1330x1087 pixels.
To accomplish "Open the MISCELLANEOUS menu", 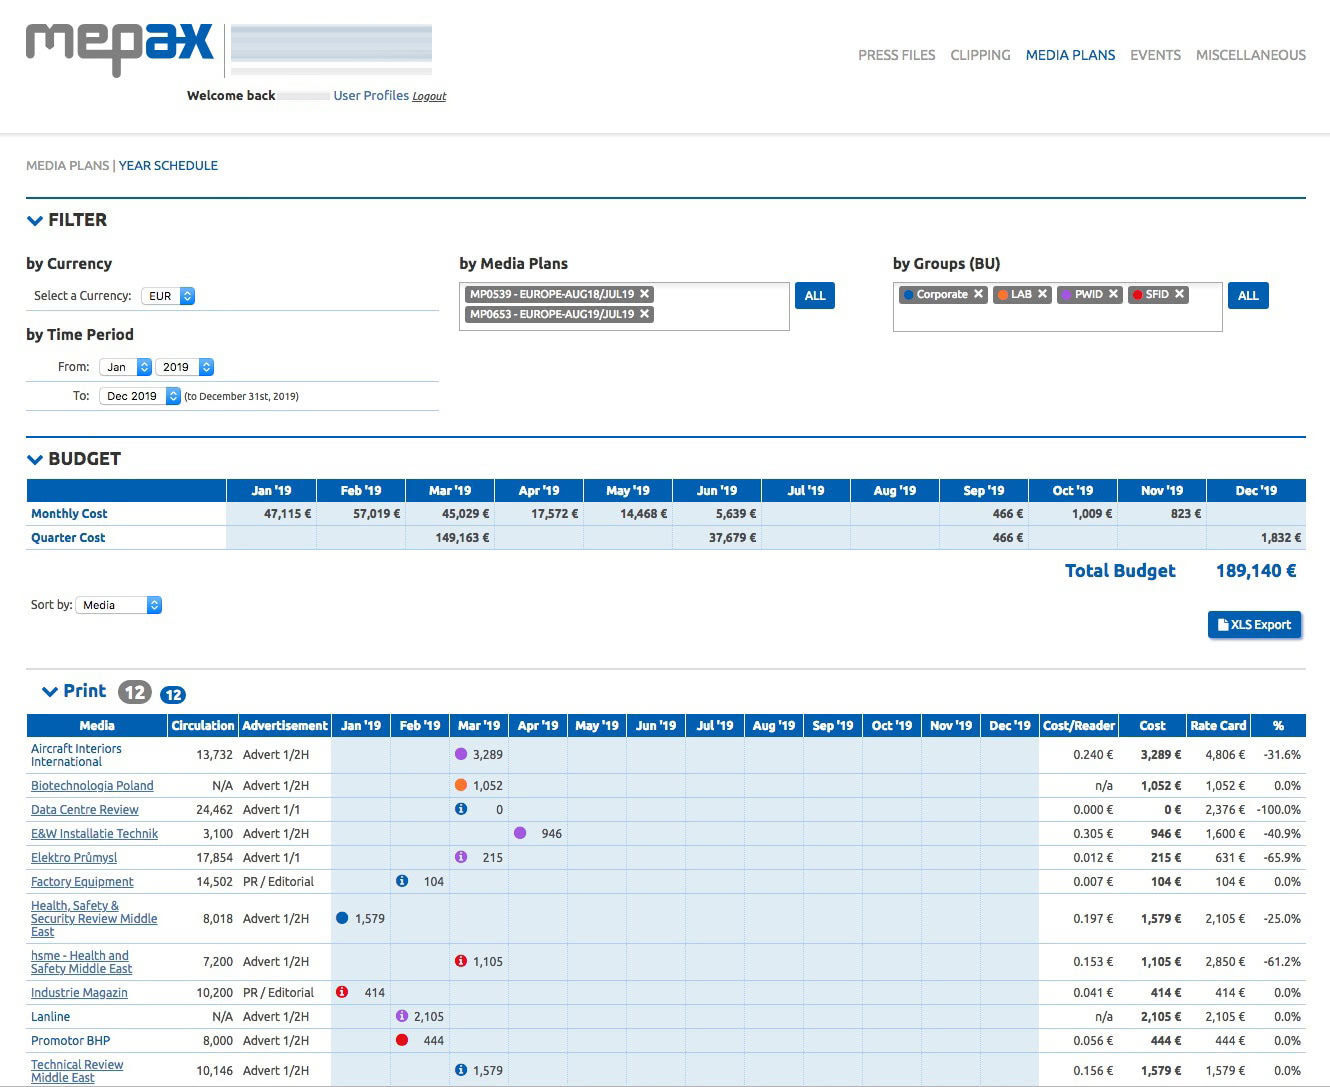I will click(1251, 55).
